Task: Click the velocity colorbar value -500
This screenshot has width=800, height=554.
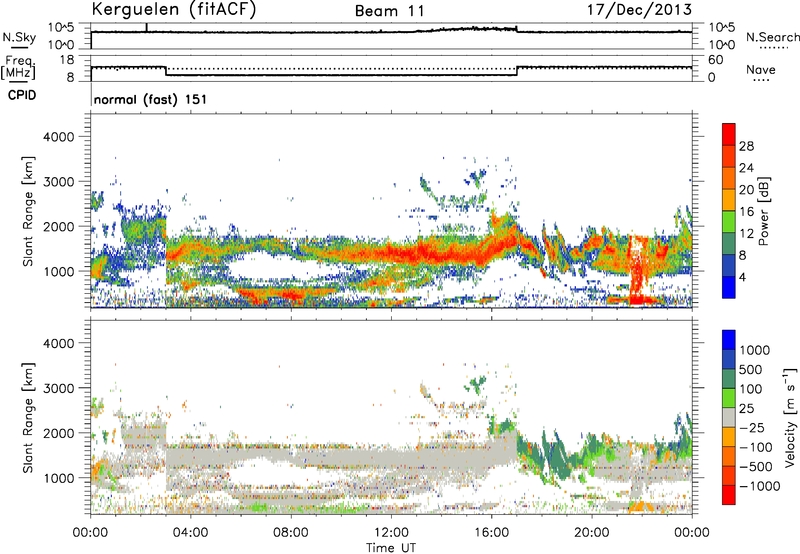Action: (x=756, y=466)
